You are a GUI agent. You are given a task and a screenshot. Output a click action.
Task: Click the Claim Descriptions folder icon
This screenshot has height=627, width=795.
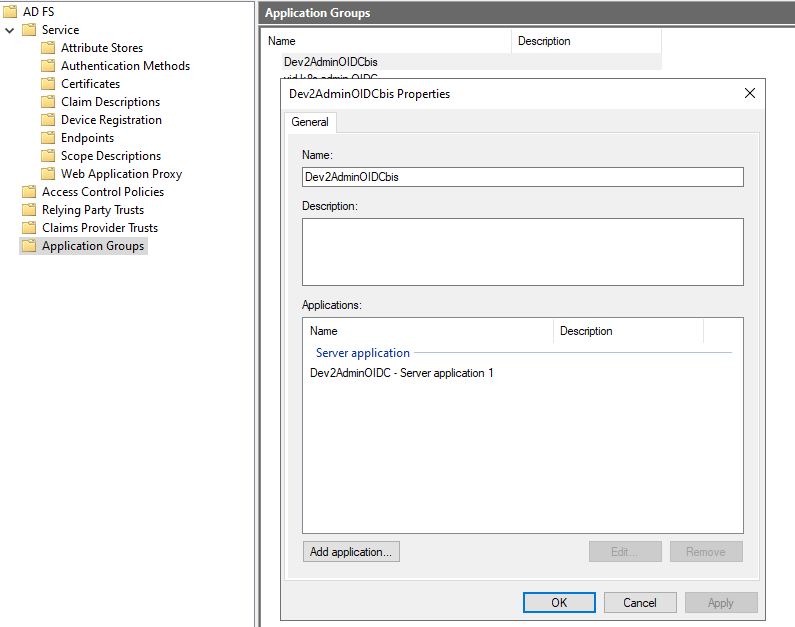click(48, 101)
